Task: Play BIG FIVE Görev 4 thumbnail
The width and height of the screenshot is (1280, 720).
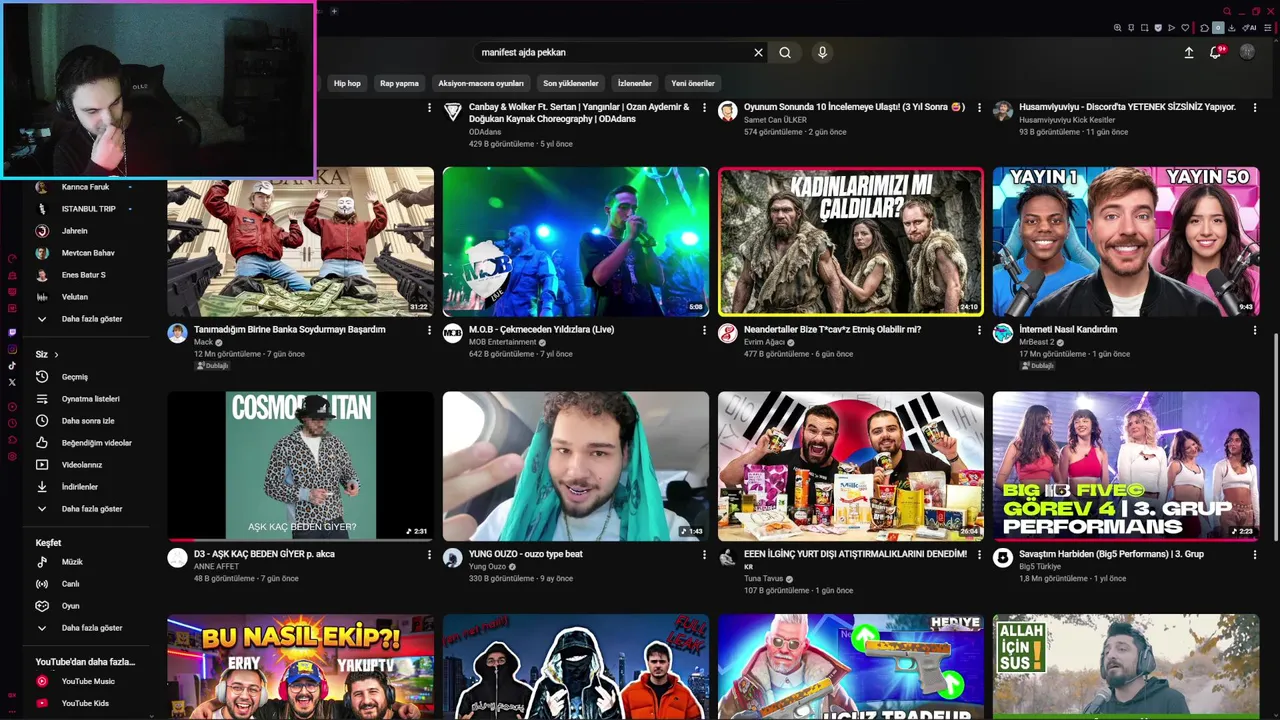Action: (x=1126, y=466)
